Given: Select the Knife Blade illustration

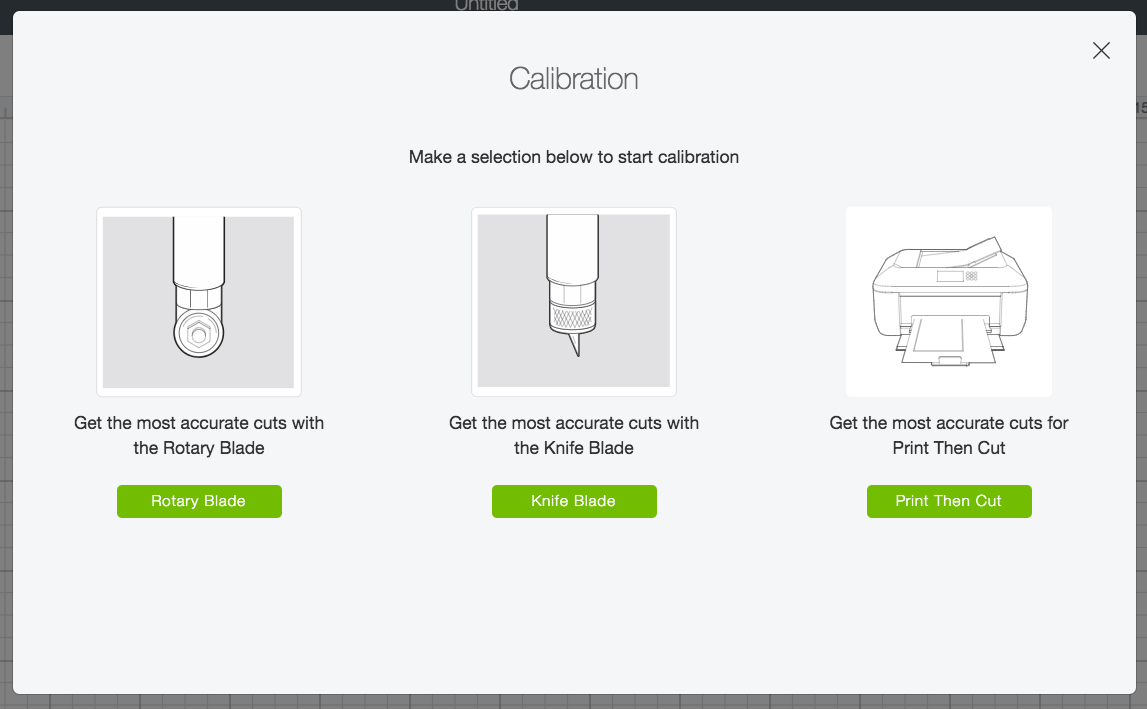Looking at the screenshot, I should point(574,301).
